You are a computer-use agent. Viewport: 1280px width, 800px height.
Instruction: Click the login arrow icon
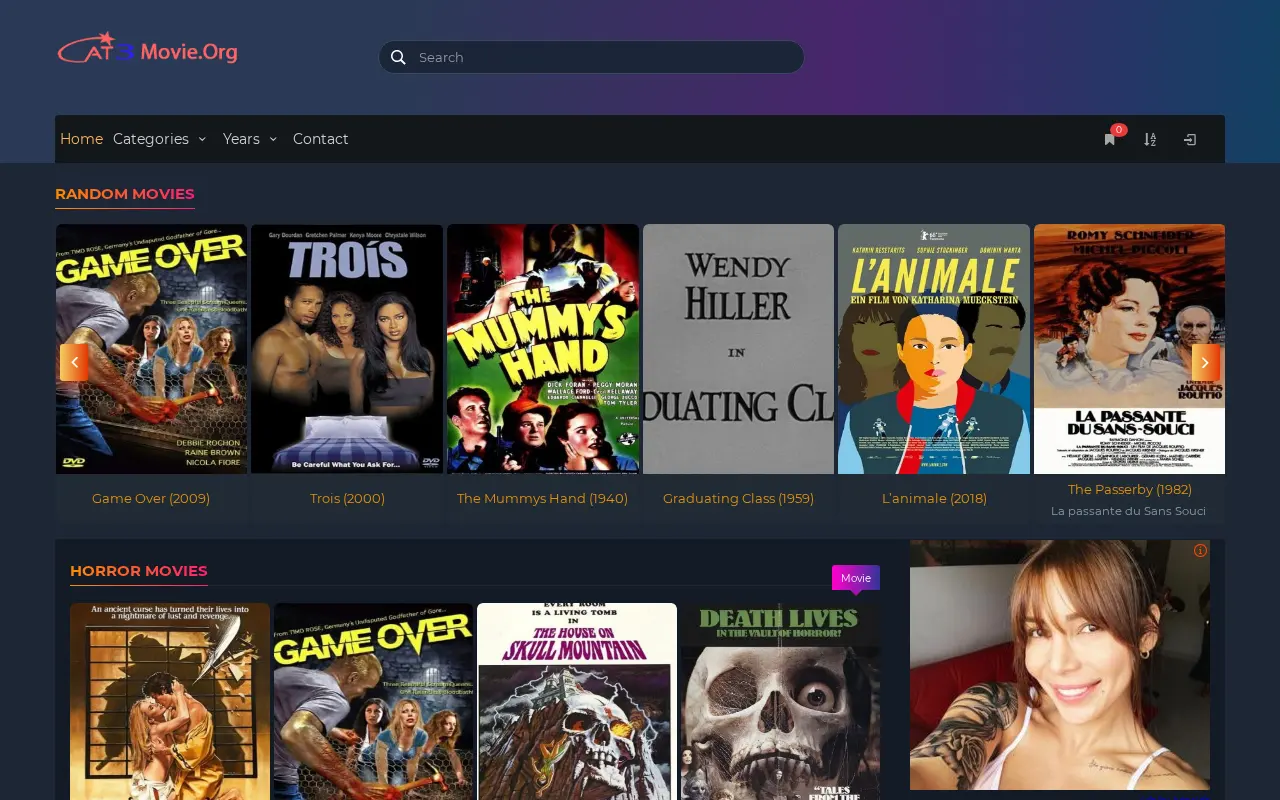[1190, 139]
